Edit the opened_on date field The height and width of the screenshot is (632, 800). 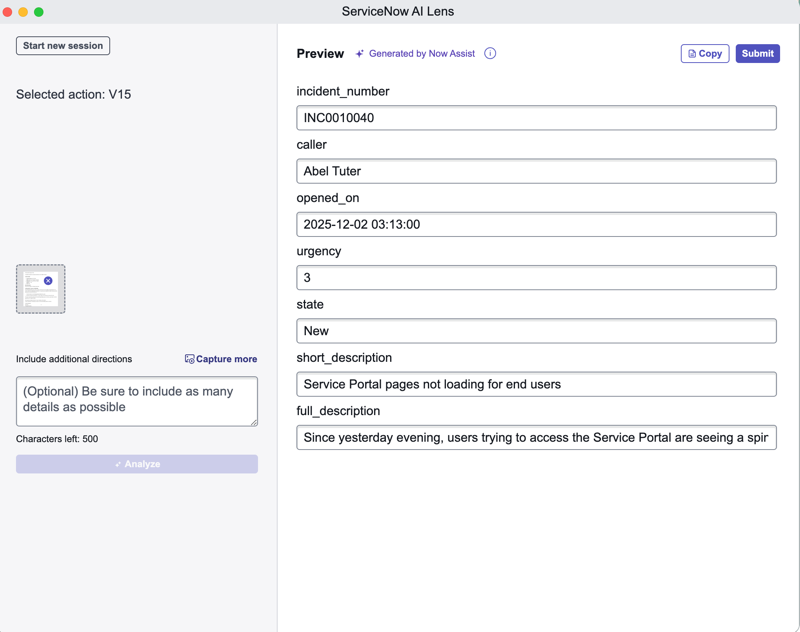click(536, 224)
